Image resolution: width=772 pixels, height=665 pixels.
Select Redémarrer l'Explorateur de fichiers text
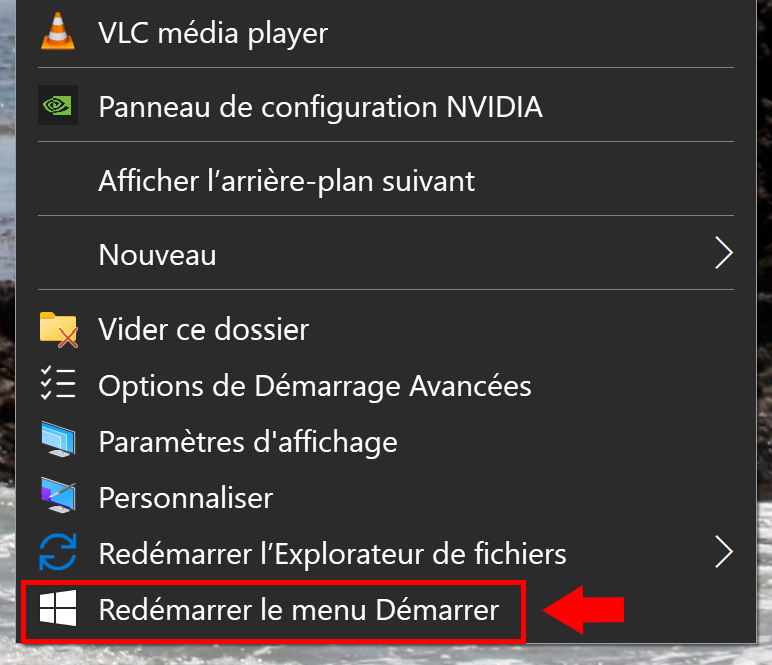(332, 554)
